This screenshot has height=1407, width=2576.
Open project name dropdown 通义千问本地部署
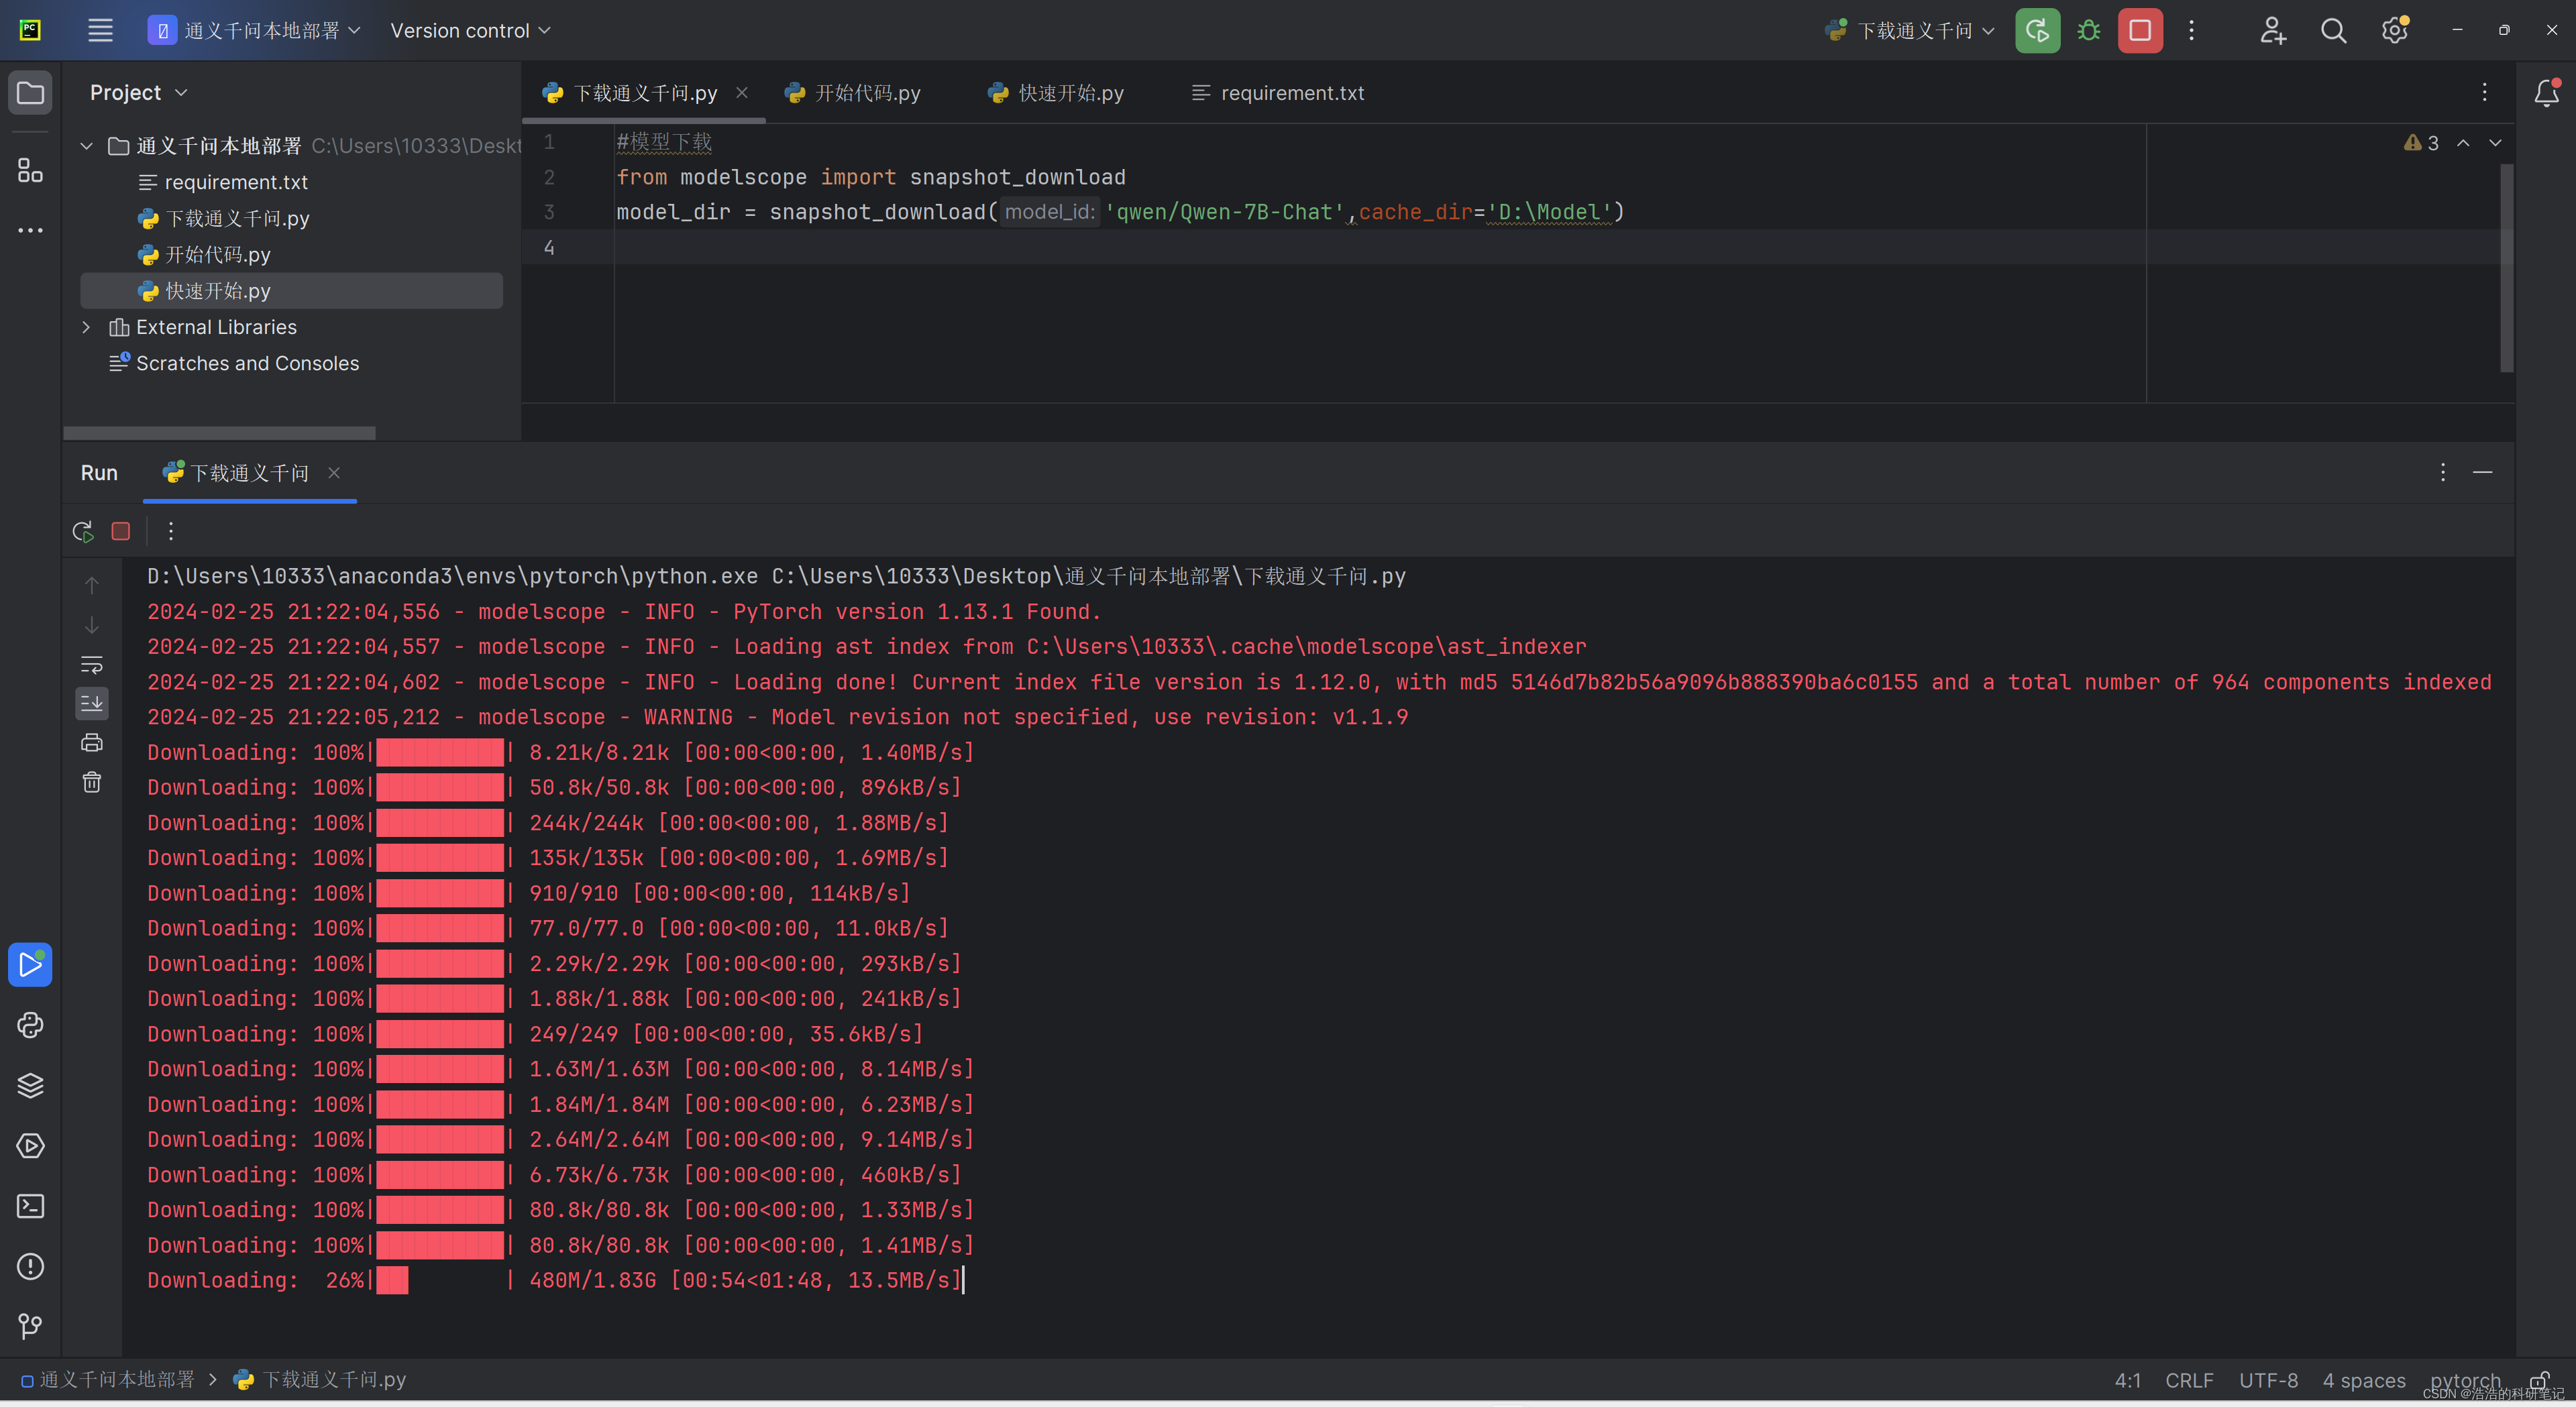pyautogui.click(x=254, y=31)
